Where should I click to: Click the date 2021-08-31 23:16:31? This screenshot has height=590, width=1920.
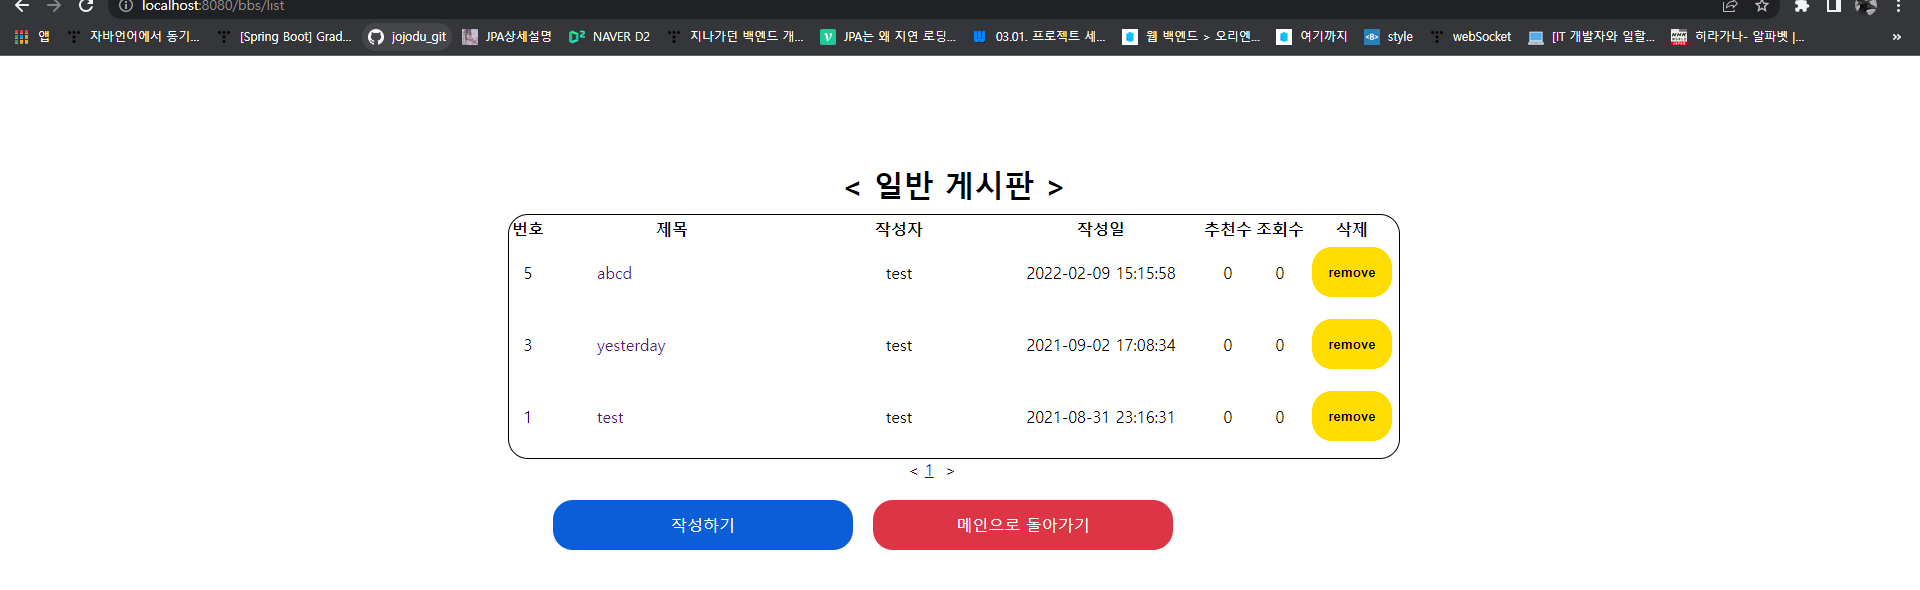pos(1101,417)
